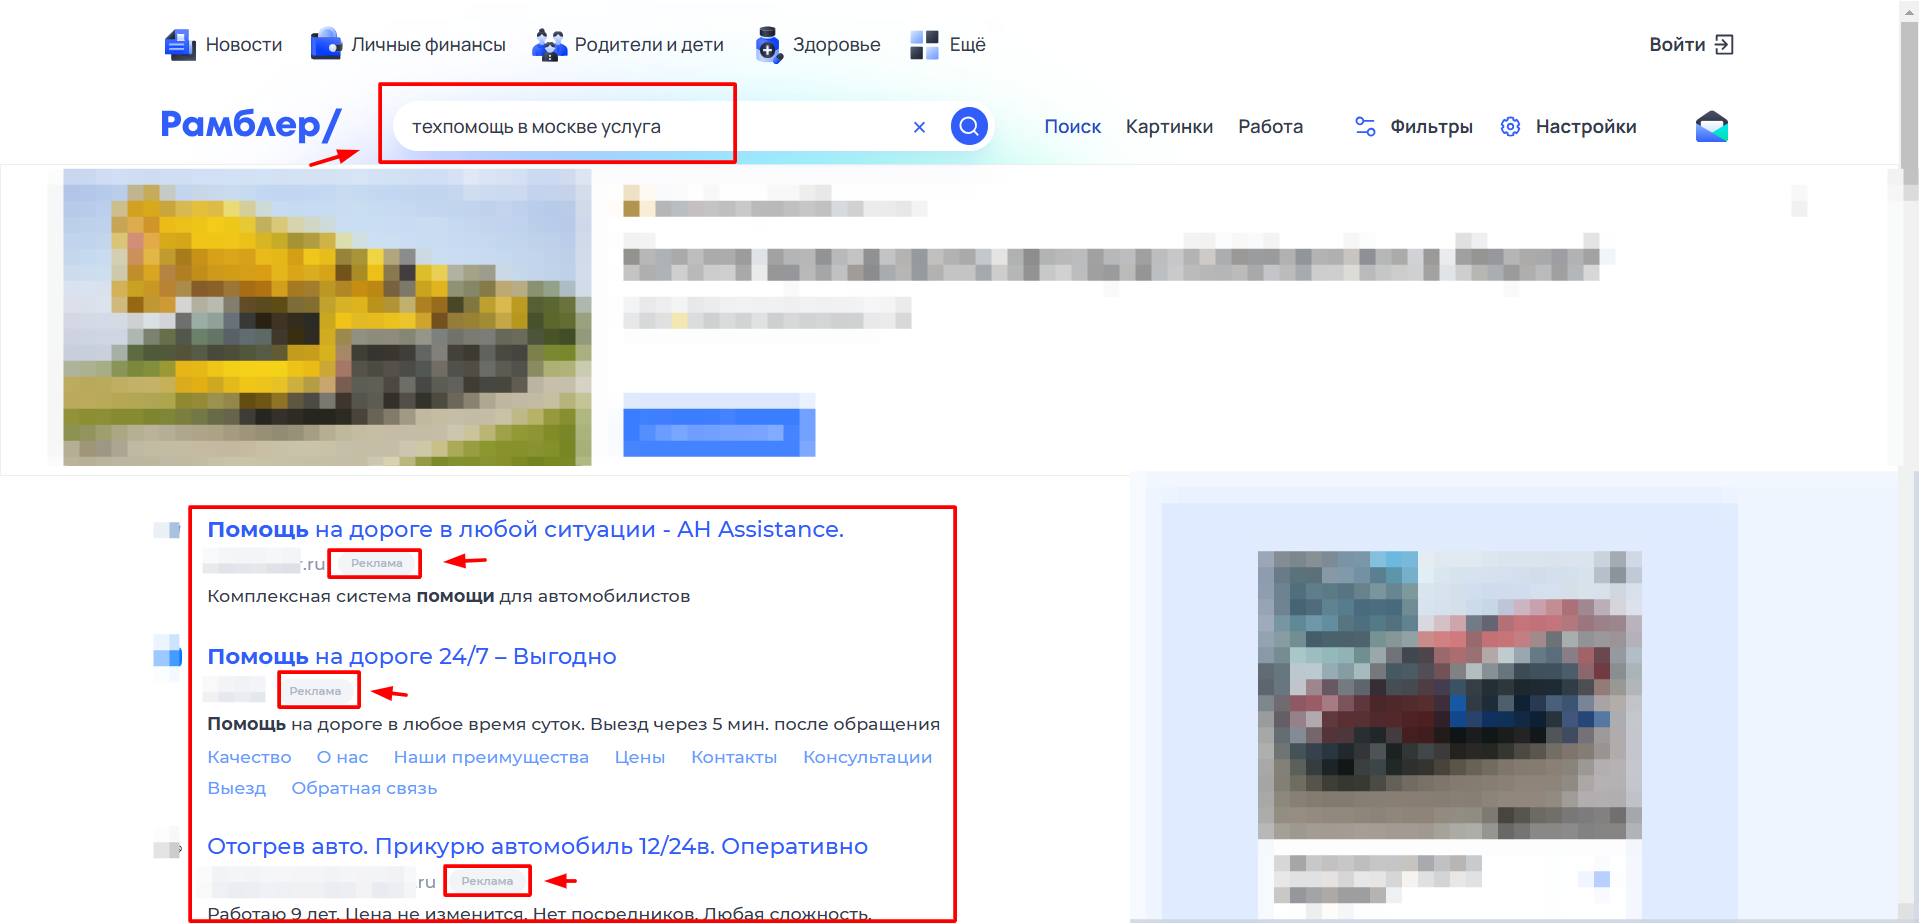Follow the Качество sitelink
The image size is (1919, 923).
[249, 757]
